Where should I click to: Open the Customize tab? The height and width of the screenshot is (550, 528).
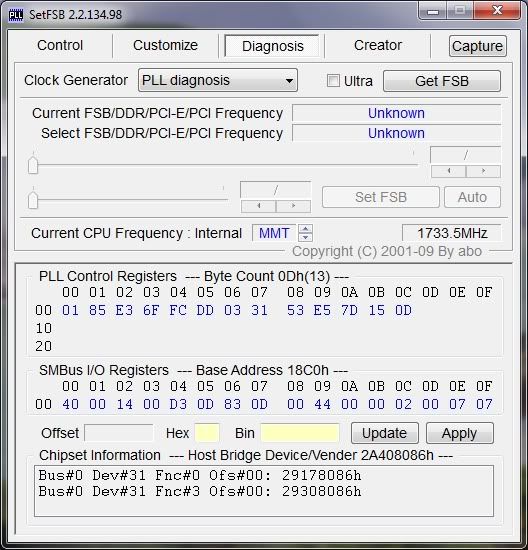165,45
